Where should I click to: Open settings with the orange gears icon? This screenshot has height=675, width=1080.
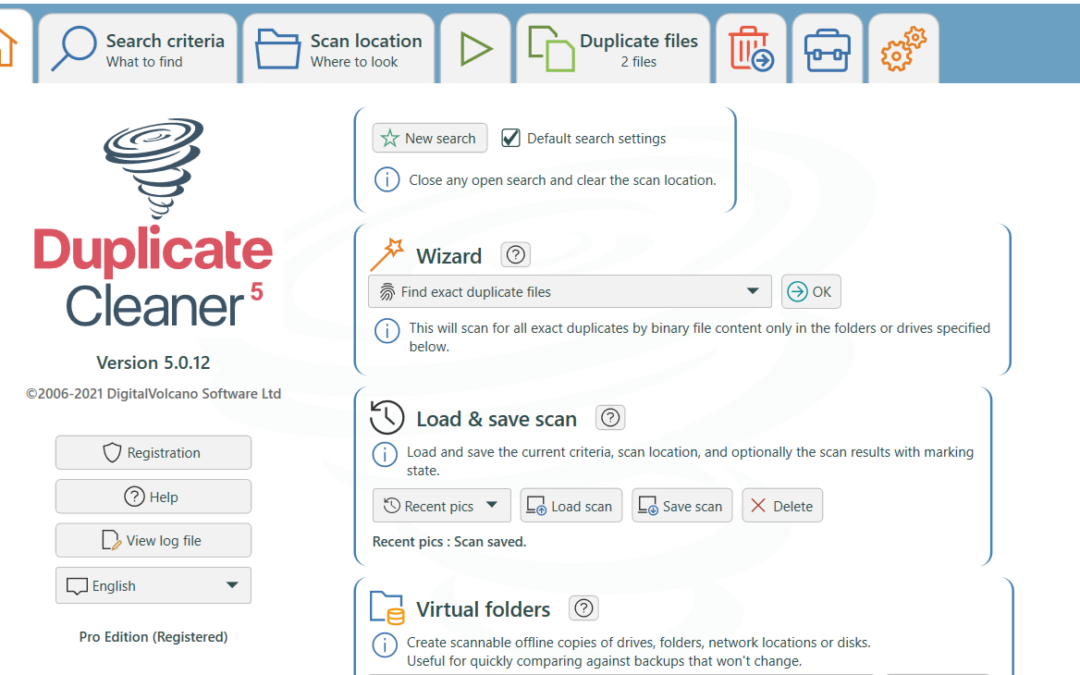point(904,49)
